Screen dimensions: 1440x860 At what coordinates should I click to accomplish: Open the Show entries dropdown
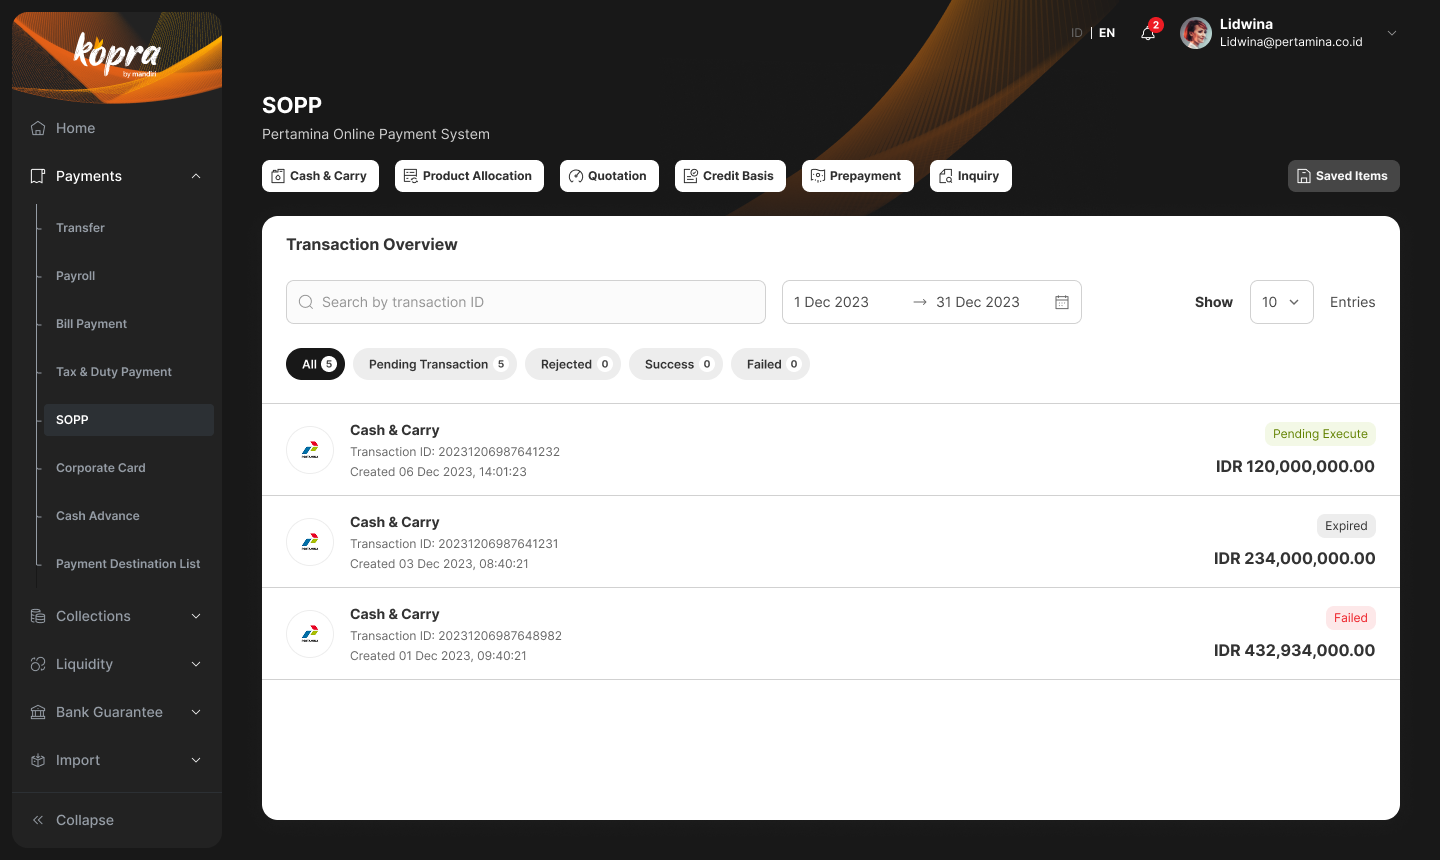[x=1281, y=302]
